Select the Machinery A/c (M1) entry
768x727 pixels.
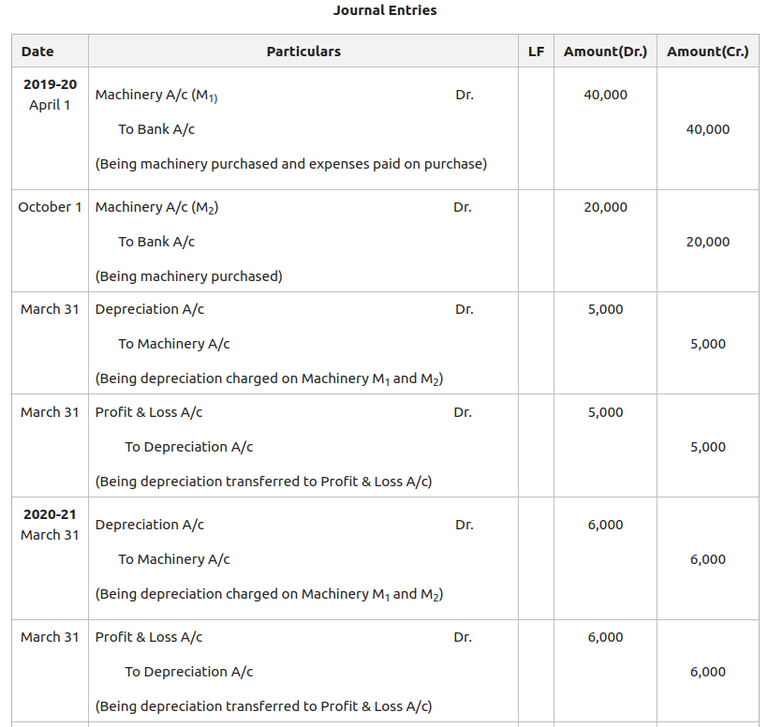click(157, 95)
